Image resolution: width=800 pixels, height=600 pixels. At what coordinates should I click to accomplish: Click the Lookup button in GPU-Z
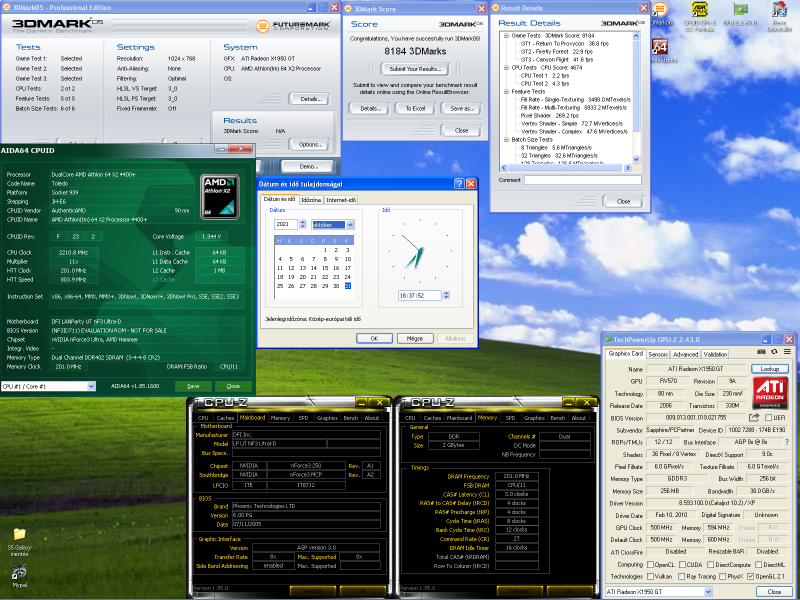click(769, 368)
